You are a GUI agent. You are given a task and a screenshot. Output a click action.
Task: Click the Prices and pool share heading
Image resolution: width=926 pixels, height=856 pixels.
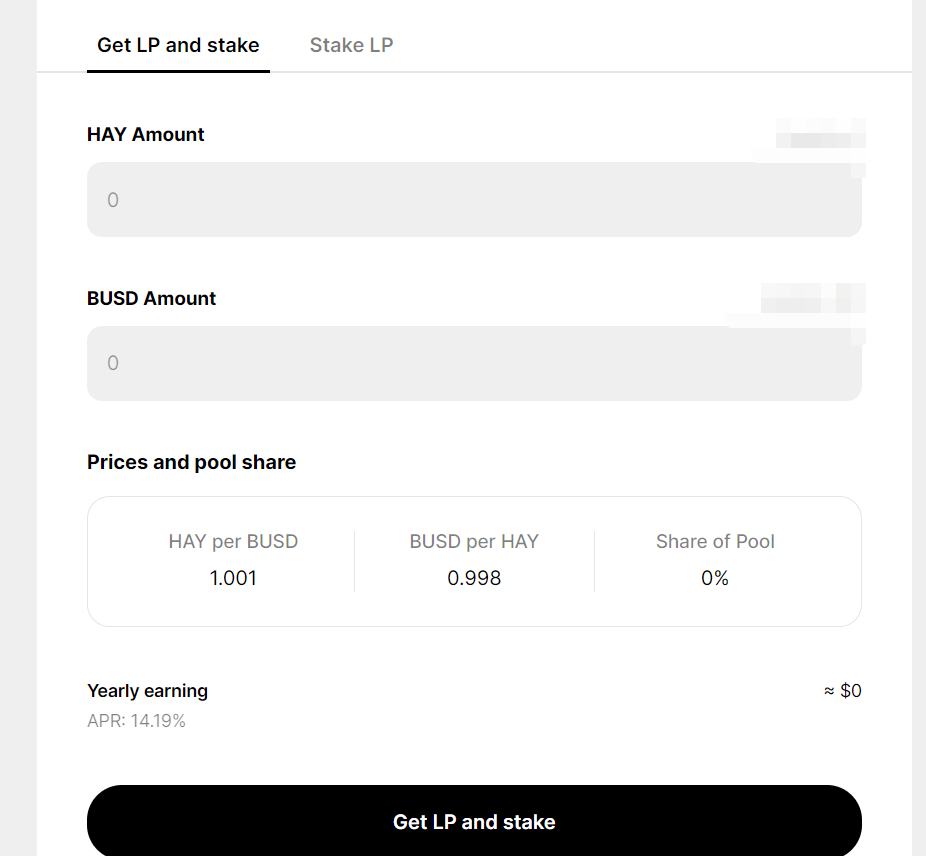point(191,461)
